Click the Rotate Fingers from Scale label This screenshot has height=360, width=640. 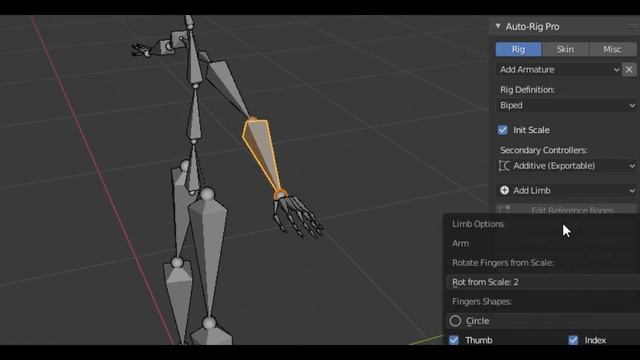(503, 263)
